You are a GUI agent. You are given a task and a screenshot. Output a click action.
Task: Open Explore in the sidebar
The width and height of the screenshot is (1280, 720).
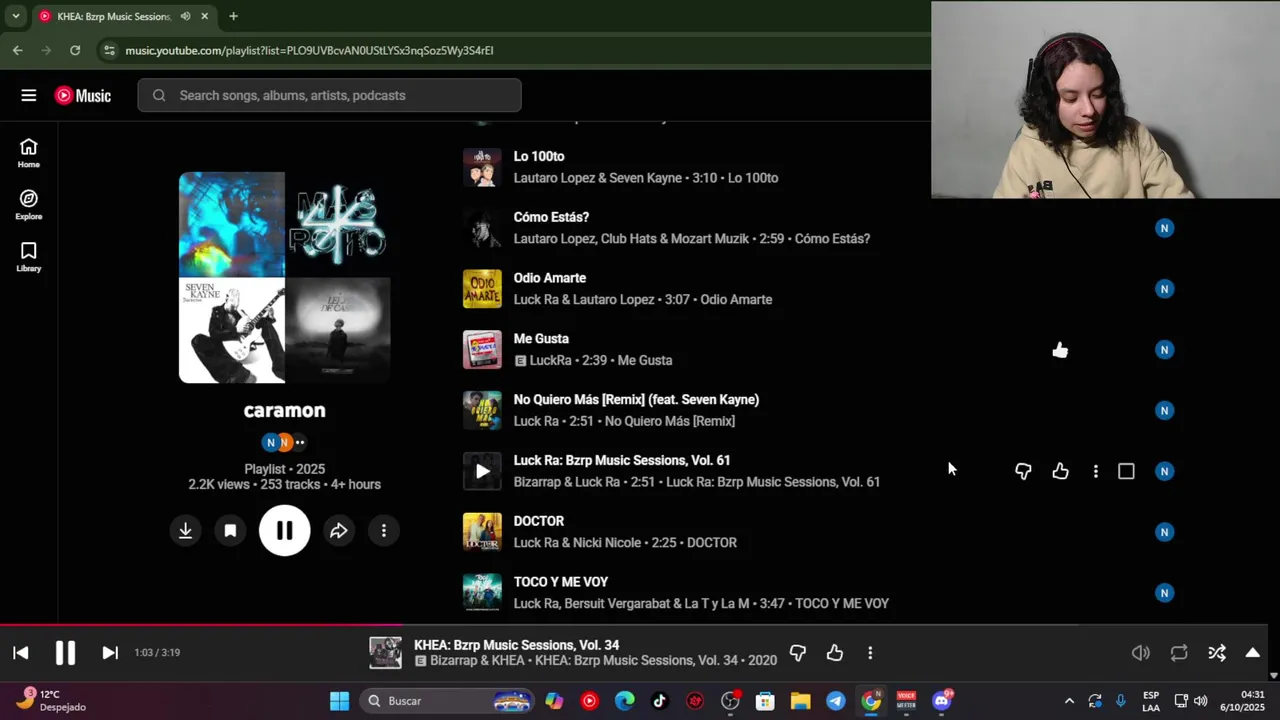(28, 205)
